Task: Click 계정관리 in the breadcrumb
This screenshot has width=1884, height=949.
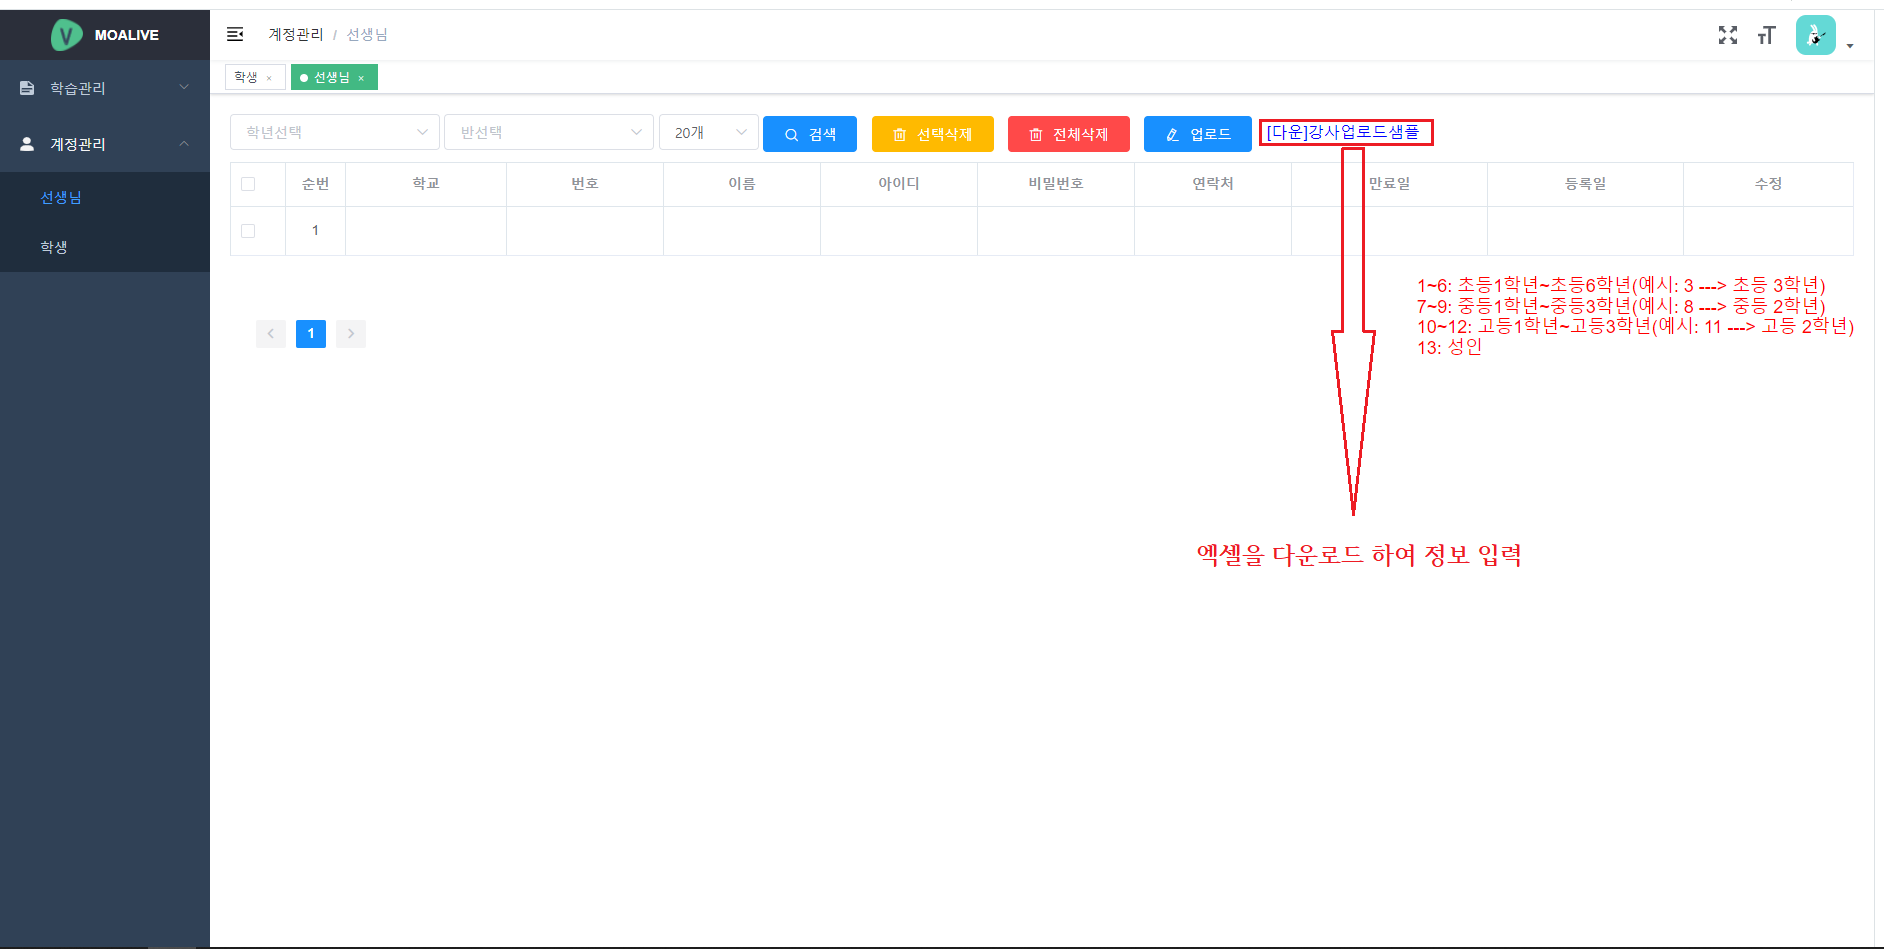Action: click(x=295, y=34)
